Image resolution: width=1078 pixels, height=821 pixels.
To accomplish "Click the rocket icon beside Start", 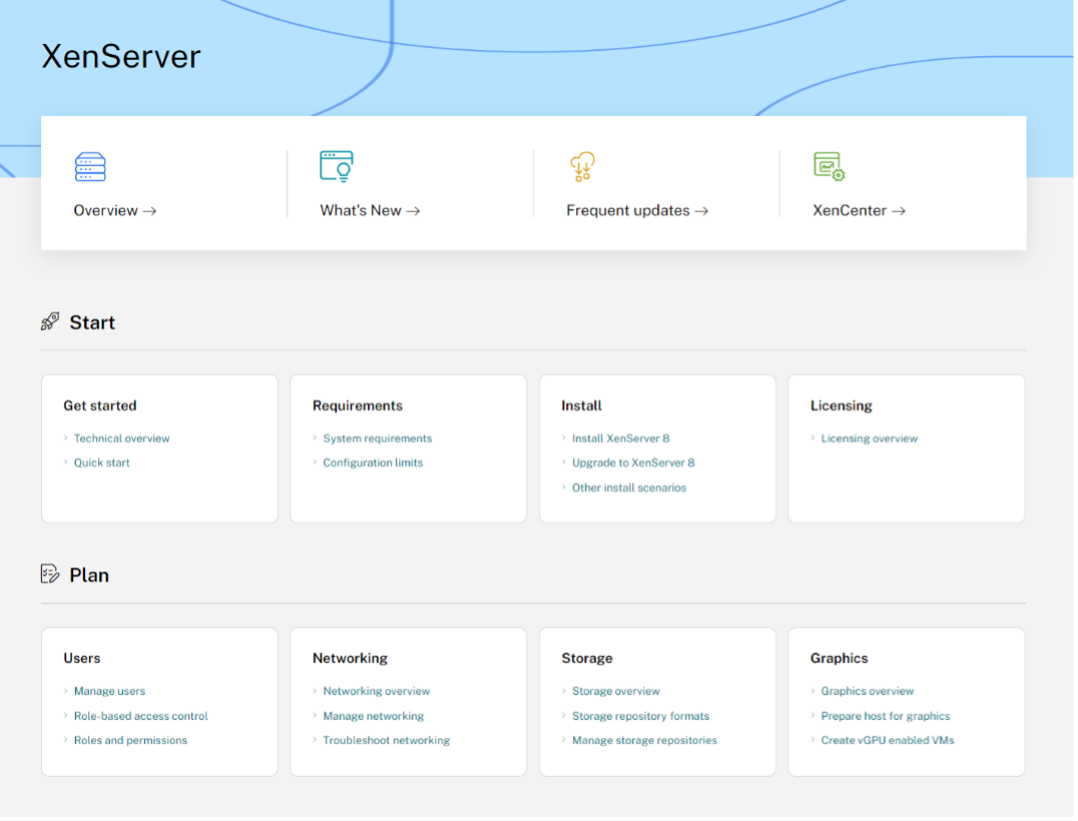I will (x=50, y=322).
